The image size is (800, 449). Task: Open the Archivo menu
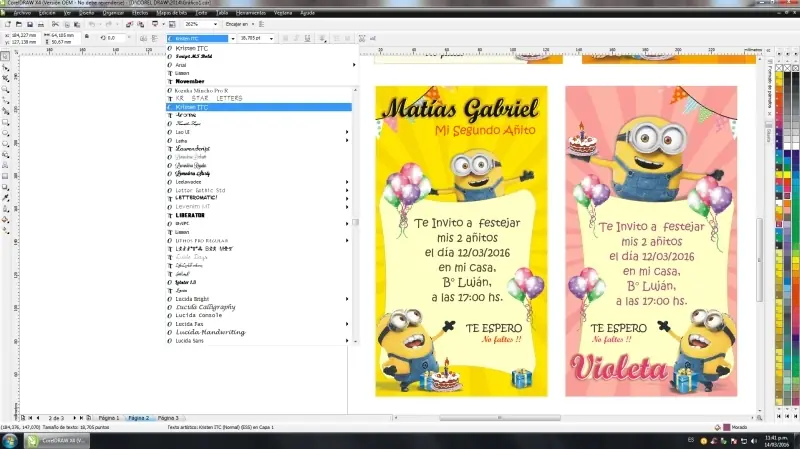[x=22, y=13]
